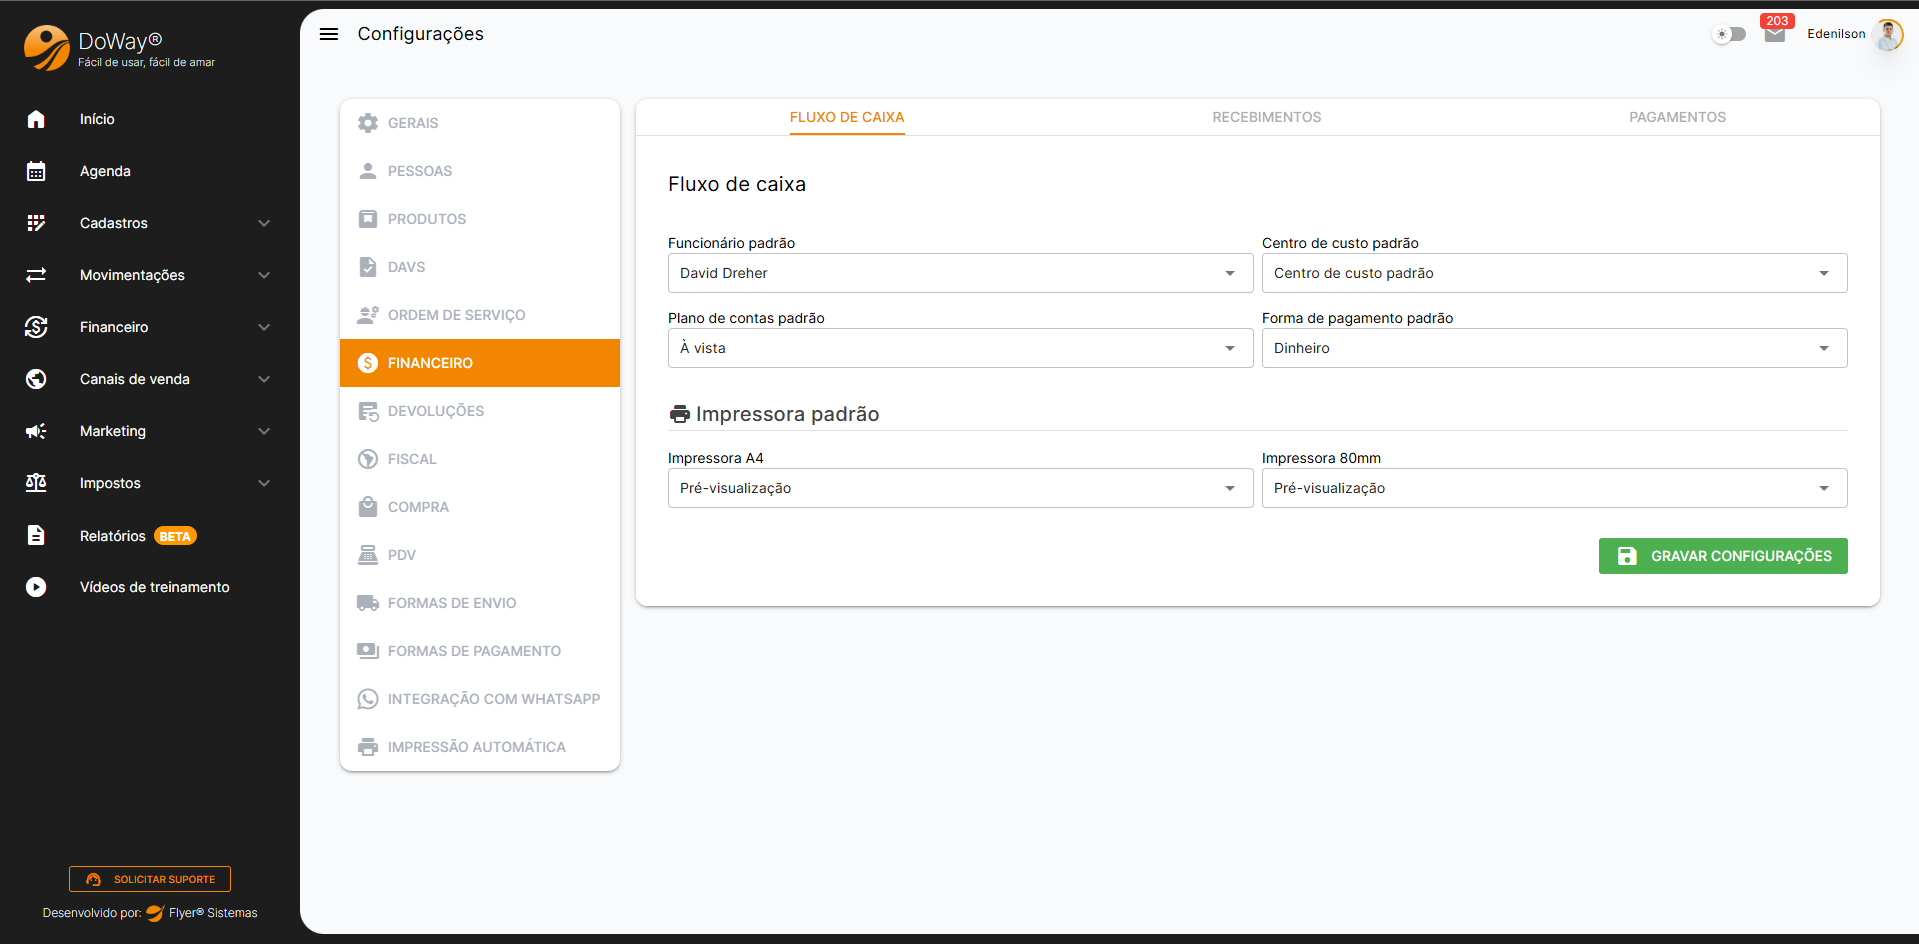This screenshot has height=944, width=1919.
Task: Open Agenda calendar icon
Action: 36,171
